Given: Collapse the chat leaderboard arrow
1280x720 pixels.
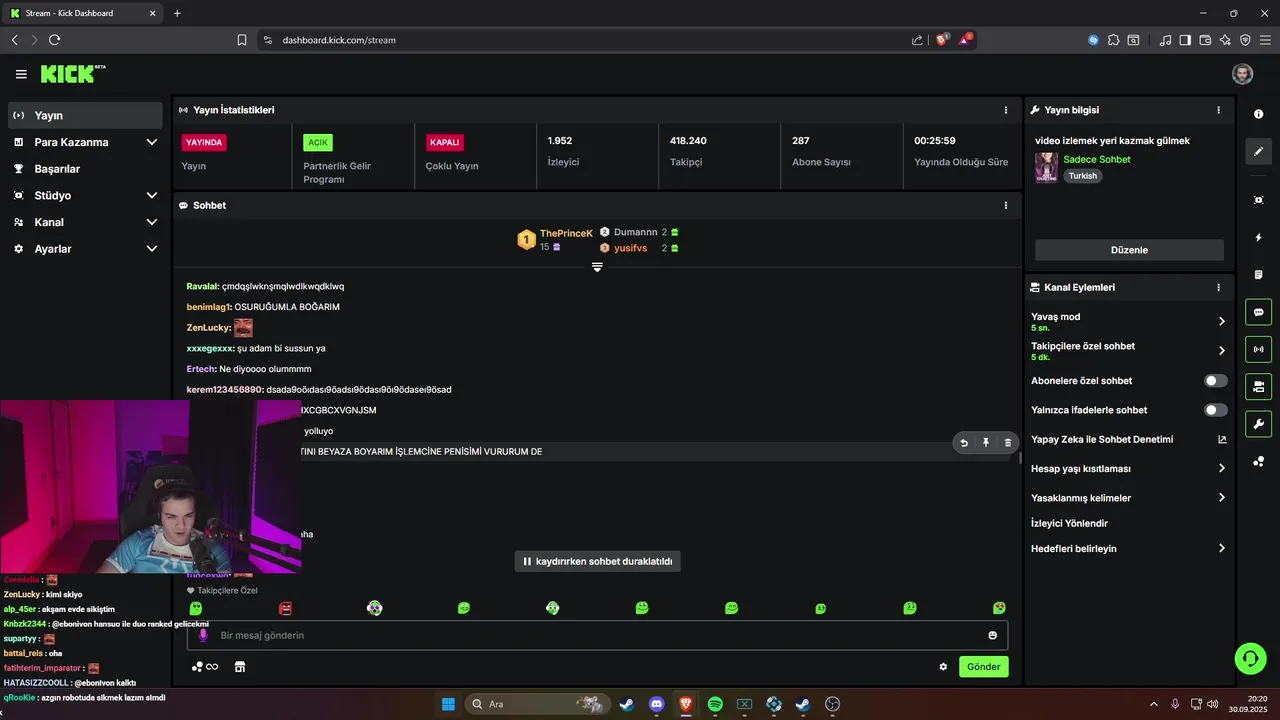Looking at the screenshot, I should tap(597, 267).
